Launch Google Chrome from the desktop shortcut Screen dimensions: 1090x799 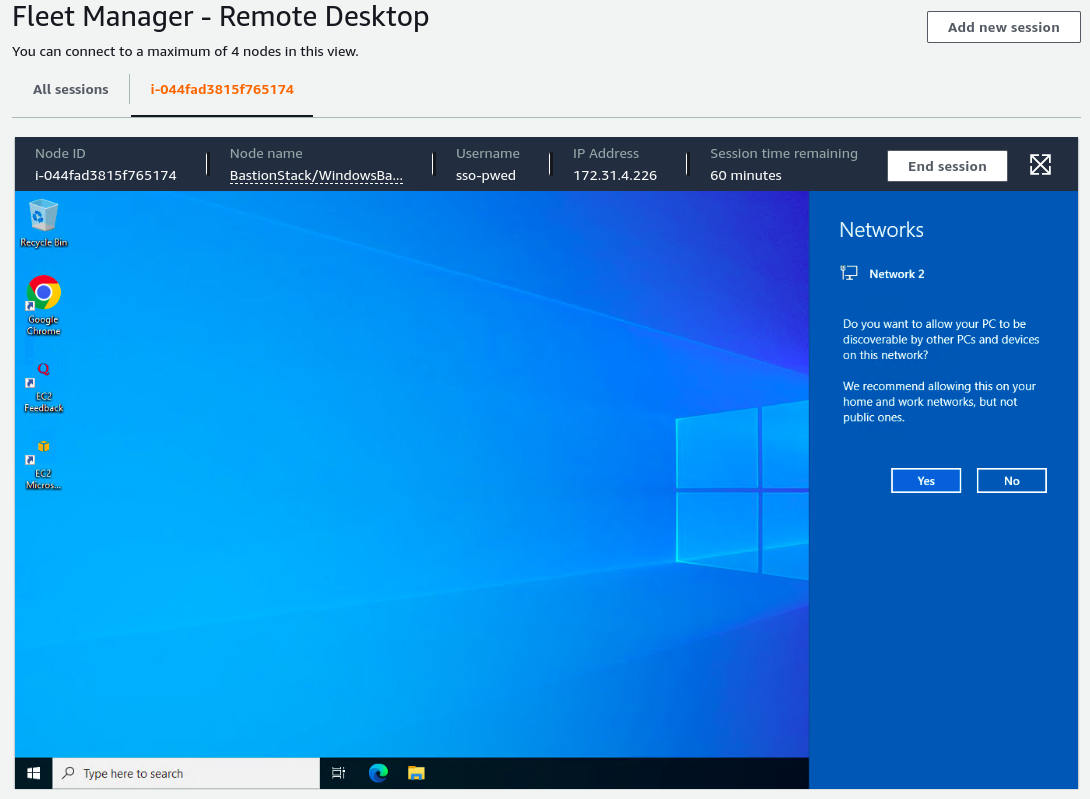tap(43, 303)
